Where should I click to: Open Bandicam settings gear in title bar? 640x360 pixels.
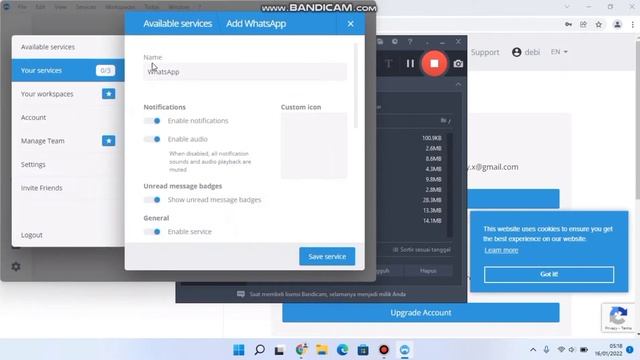[395, 42]
